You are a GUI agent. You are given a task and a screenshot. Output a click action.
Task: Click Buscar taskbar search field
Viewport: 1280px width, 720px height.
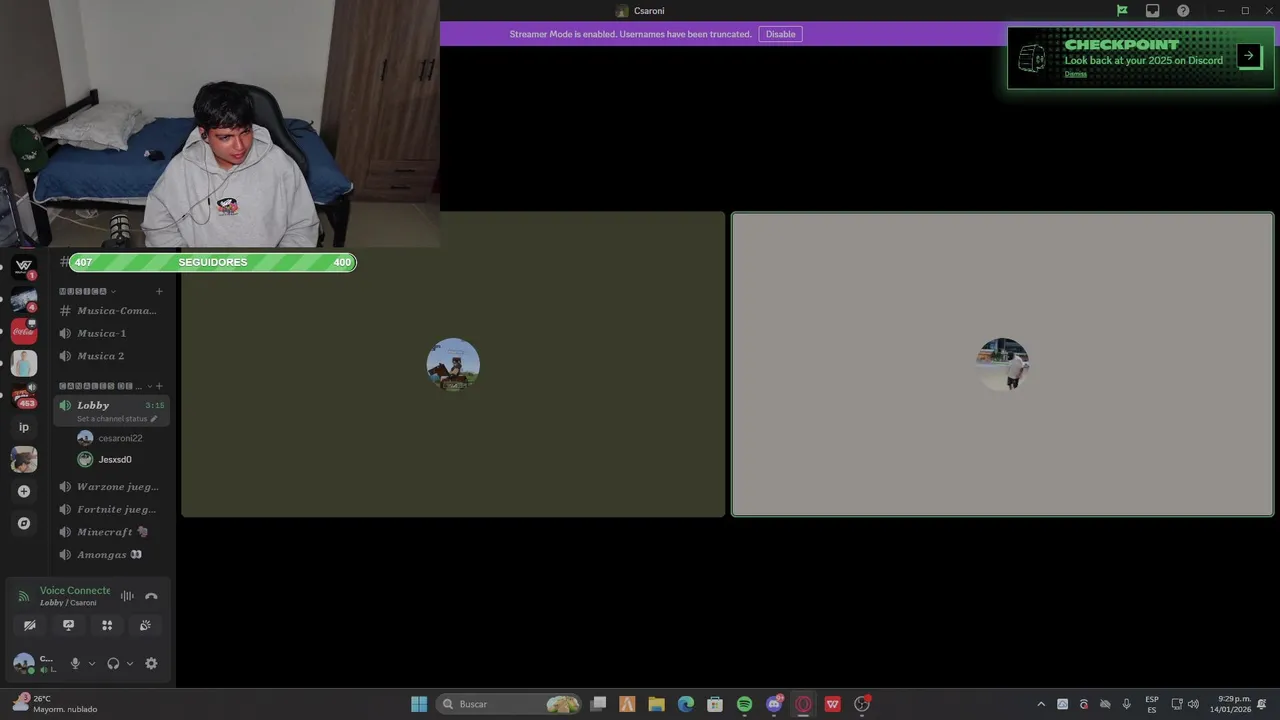click(510, 704)
